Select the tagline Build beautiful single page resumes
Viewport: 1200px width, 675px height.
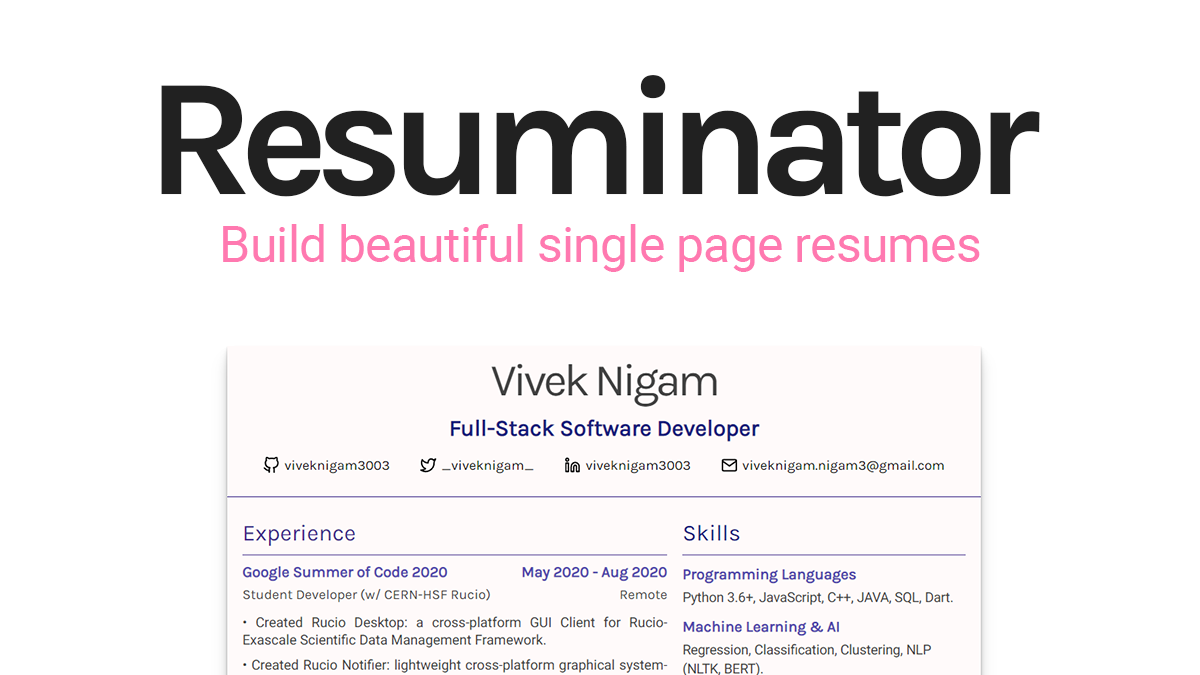click(x=600, y=244)
